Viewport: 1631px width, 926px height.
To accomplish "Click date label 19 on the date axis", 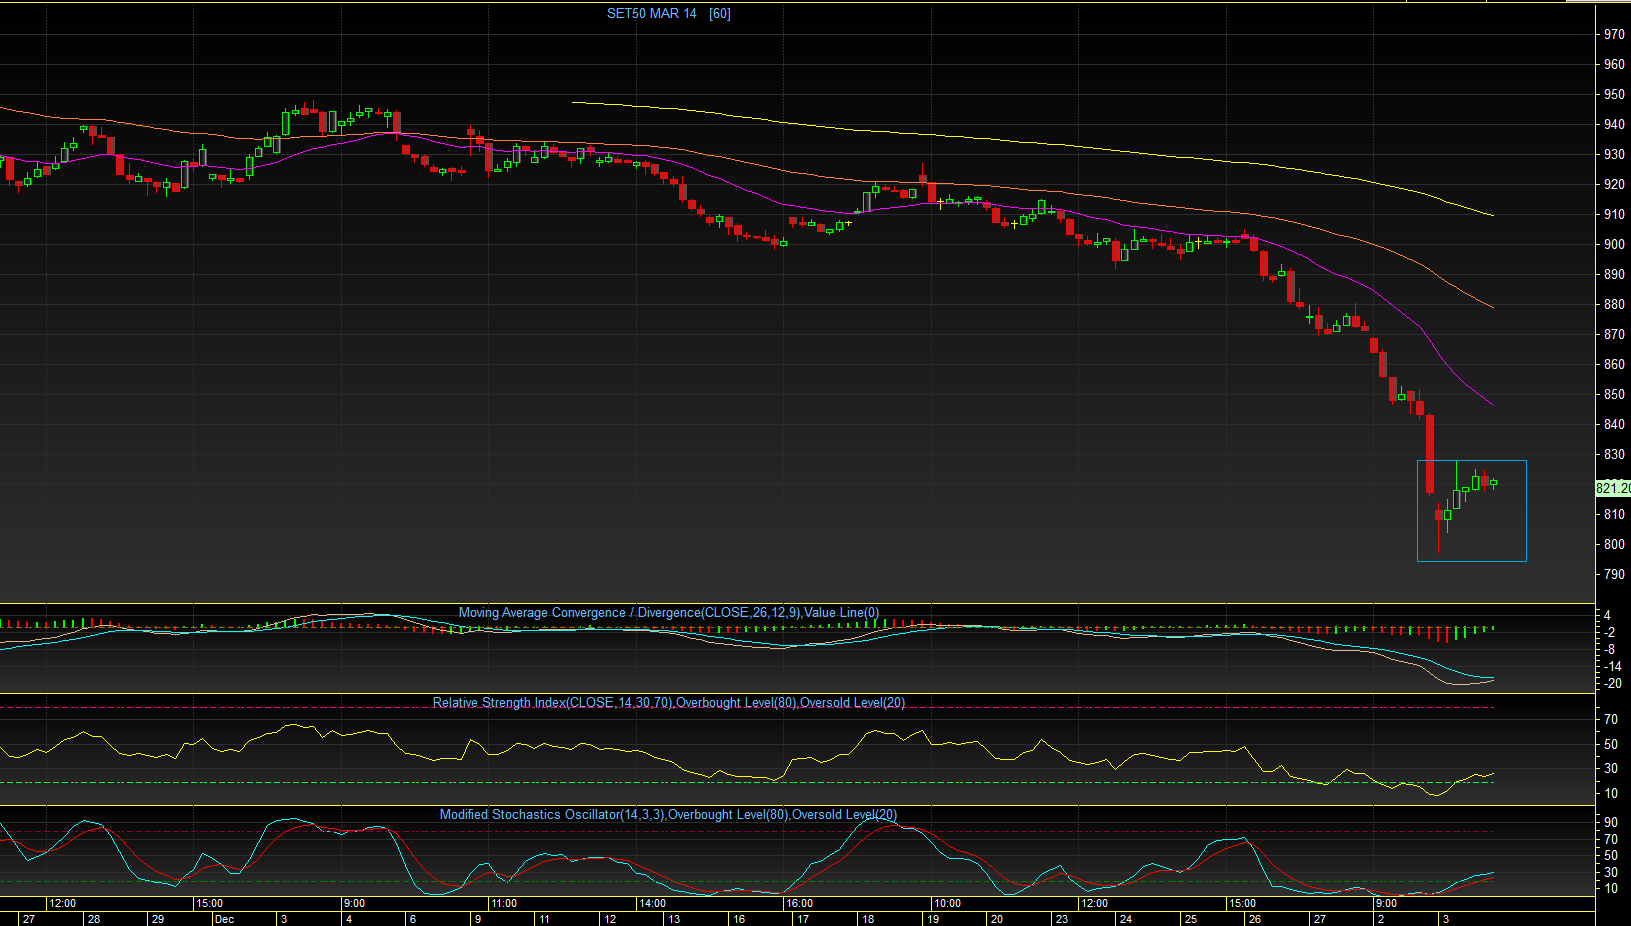I will click(933, 919).
